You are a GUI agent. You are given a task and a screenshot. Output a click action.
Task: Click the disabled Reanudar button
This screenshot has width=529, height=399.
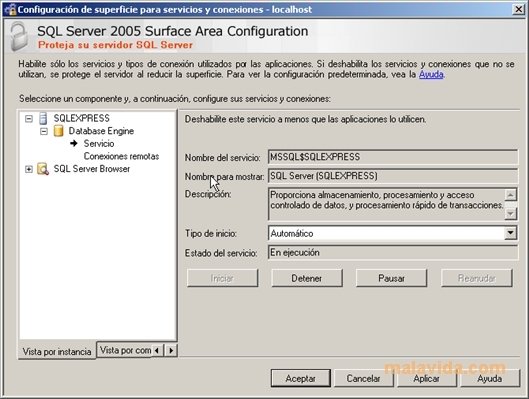(476, 278)
